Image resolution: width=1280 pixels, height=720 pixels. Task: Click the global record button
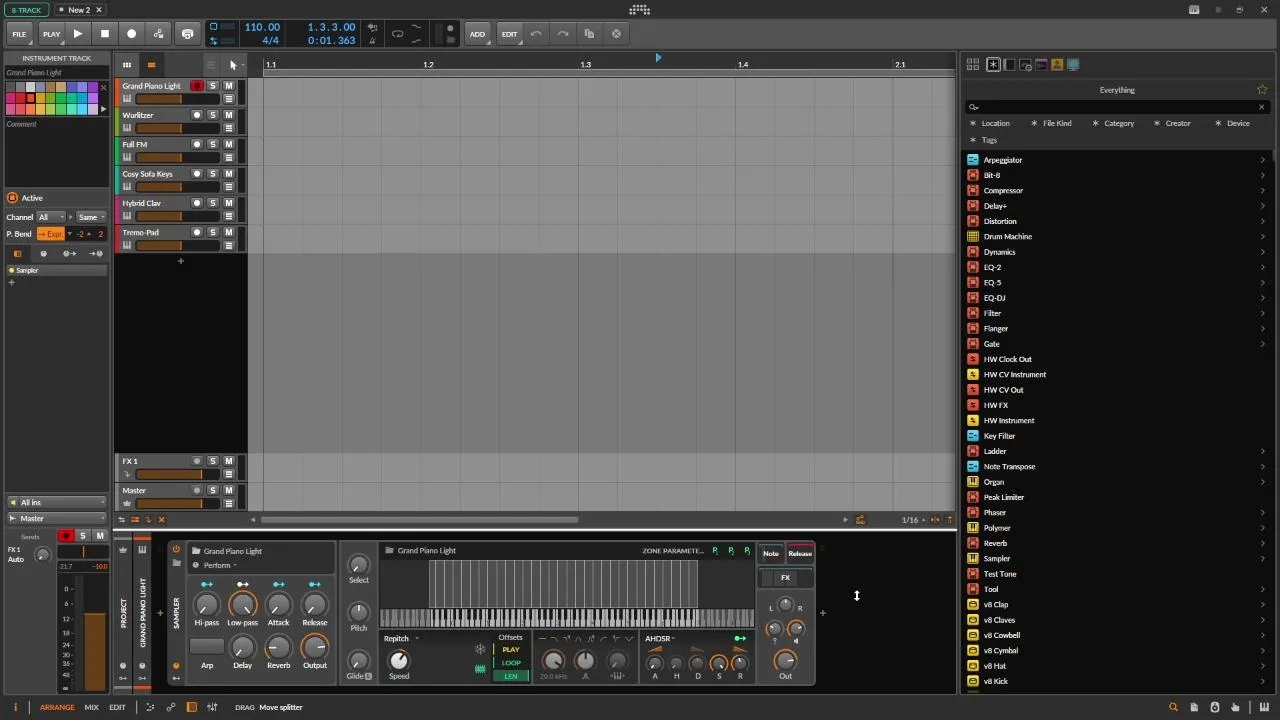coord(131,34)
